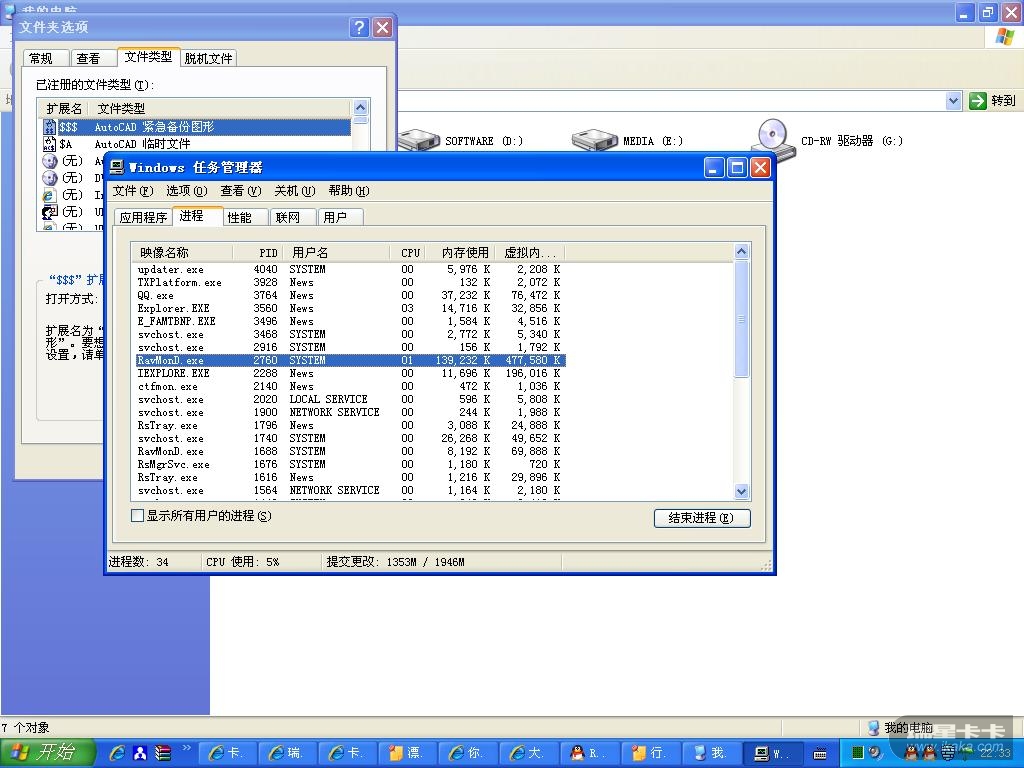Click the green 转到 (Go) arrow button
This screenshot has width=1024, height=768.
tap(978, 100)
